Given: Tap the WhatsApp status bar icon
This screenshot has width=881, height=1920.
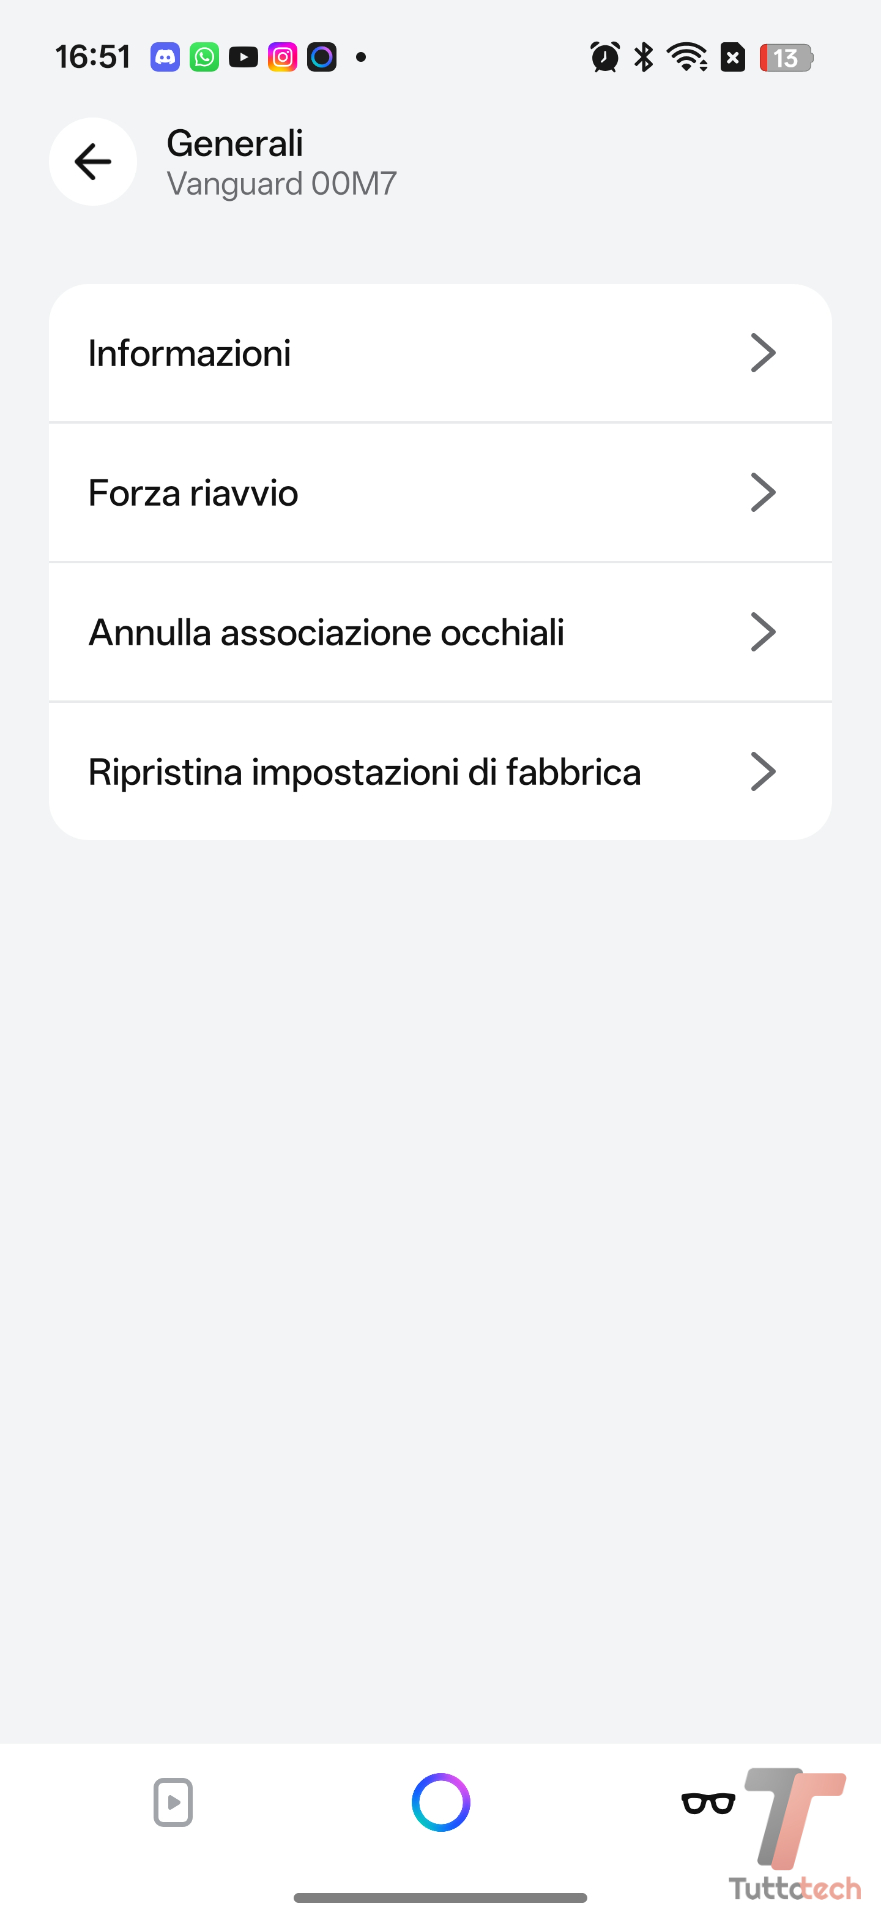Looking at the screenshot, I should tap(204, 57).
